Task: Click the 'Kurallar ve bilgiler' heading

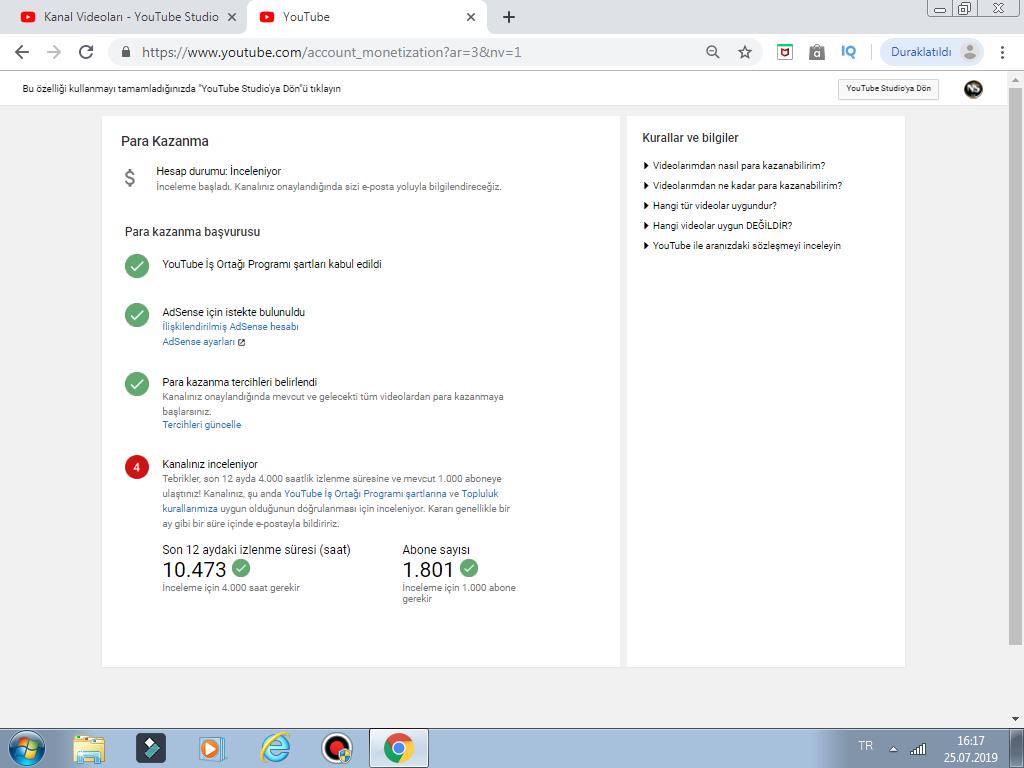Action: point(690,138)
